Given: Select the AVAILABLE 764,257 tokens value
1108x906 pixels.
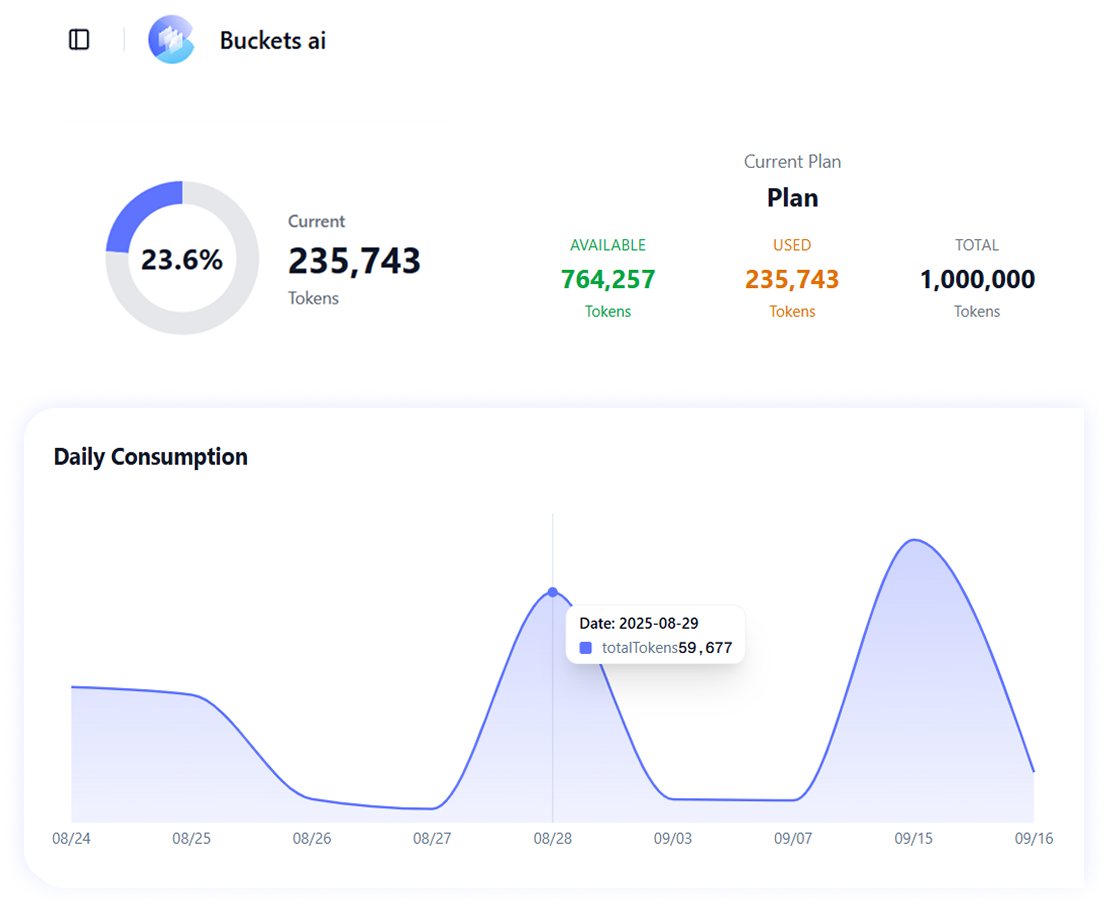Looking at the screenshot, I should point(608,279).
